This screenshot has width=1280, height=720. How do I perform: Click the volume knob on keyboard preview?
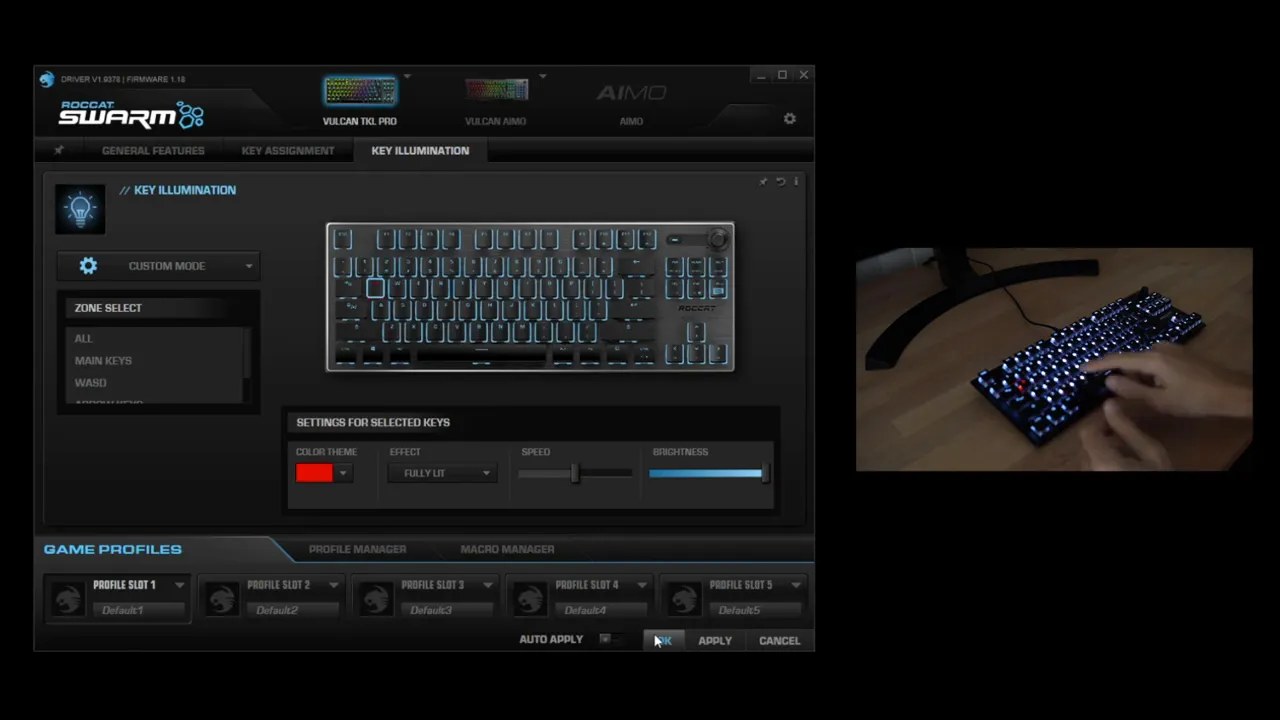717,238
